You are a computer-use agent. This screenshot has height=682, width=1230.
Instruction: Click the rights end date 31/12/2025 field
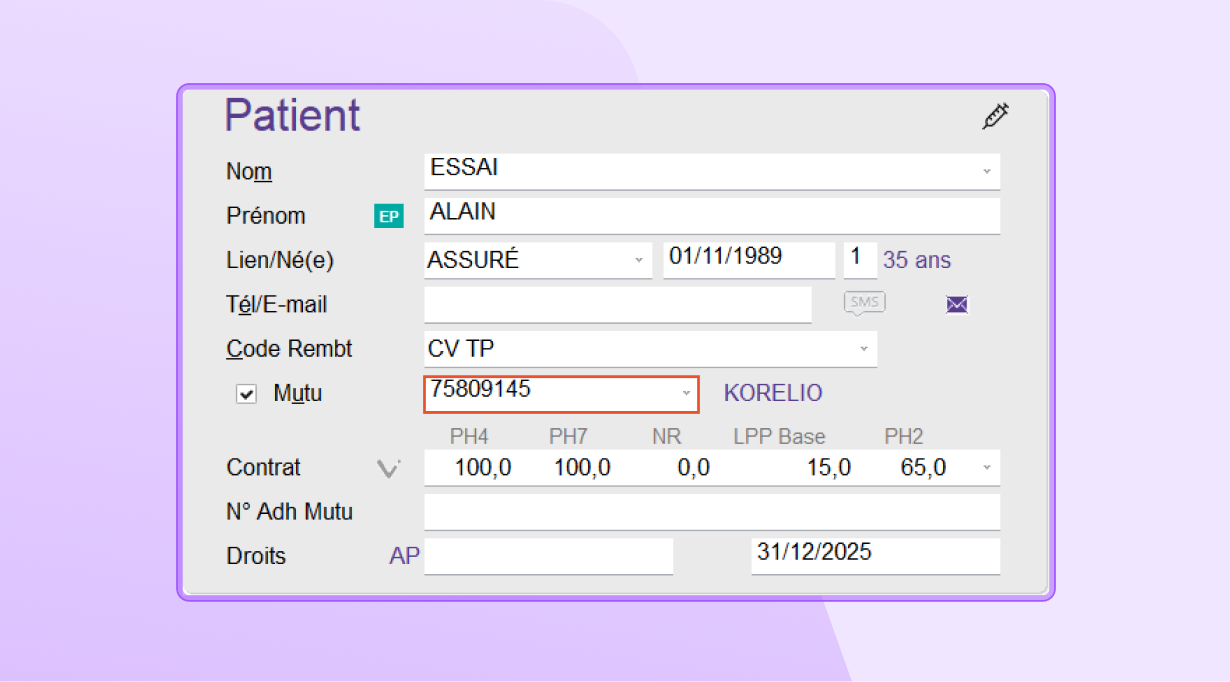(874, 555)
